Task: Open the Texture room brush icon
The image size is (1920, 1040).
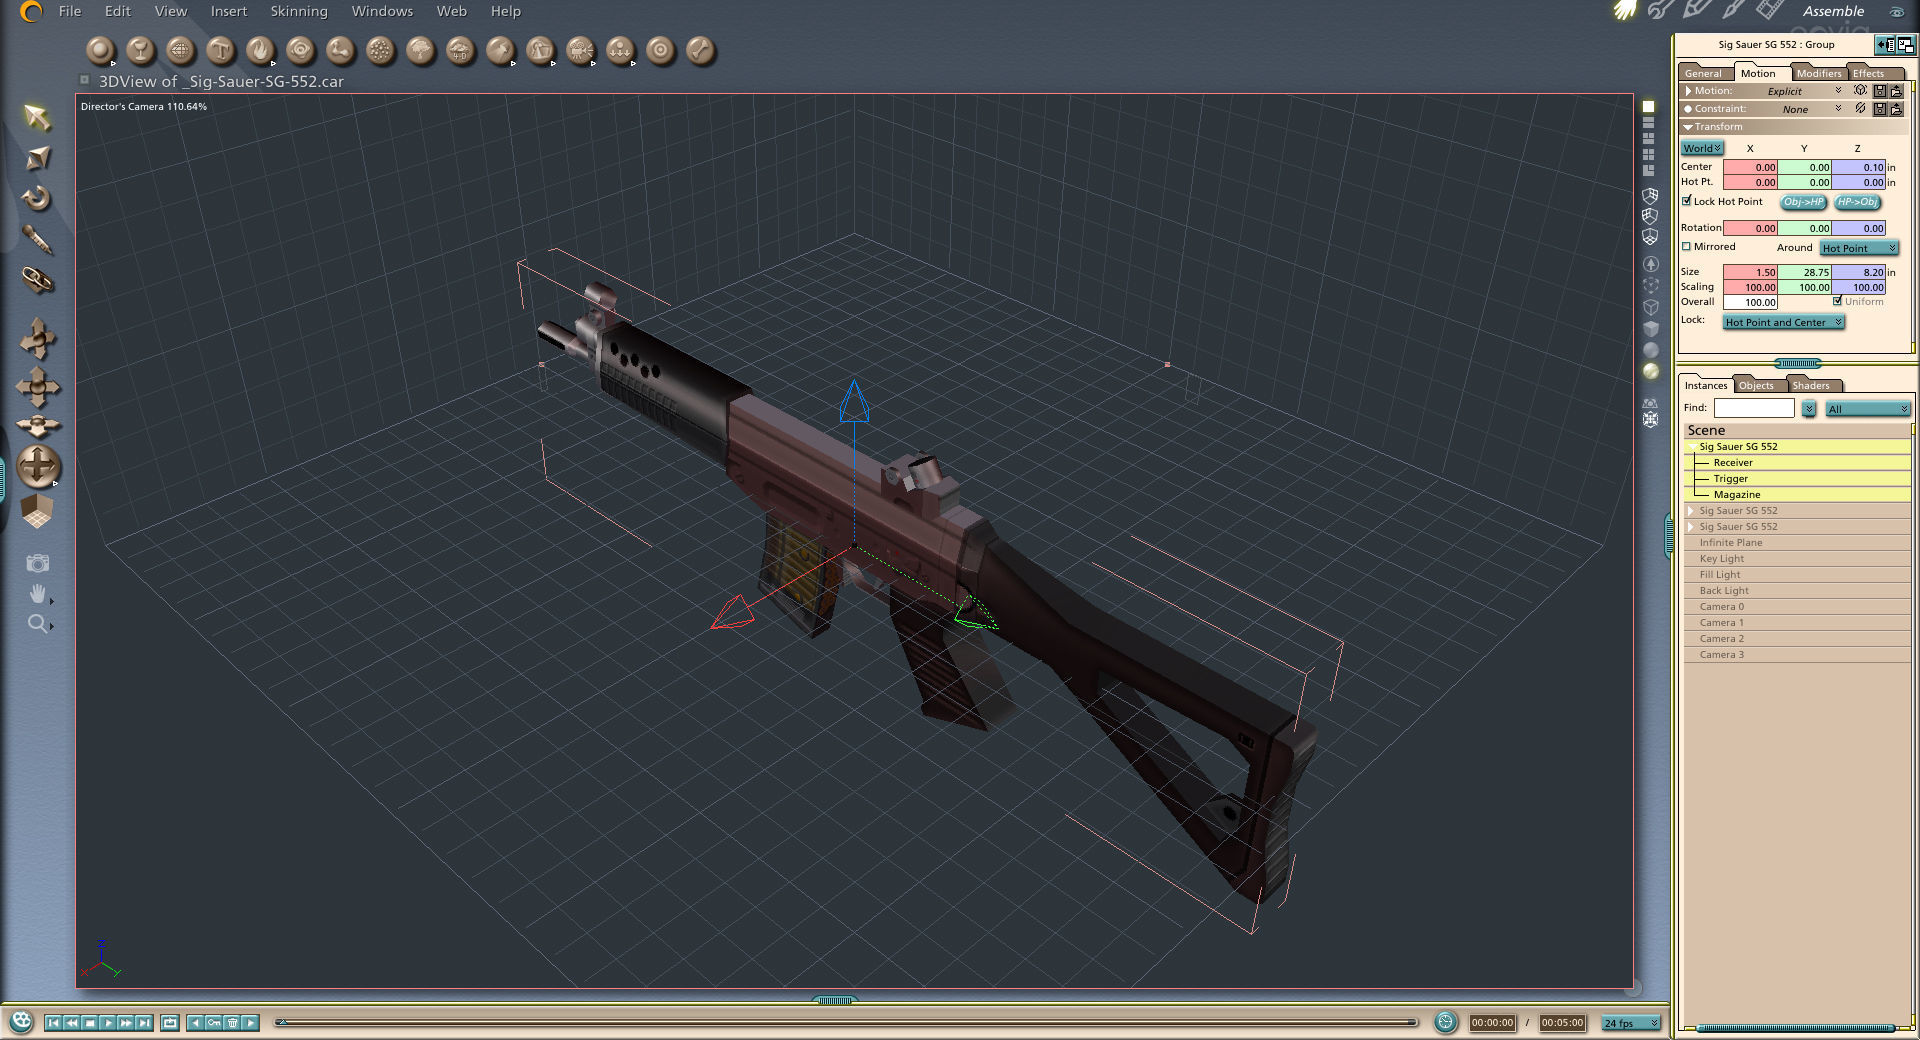Action: pos(1733,10)
